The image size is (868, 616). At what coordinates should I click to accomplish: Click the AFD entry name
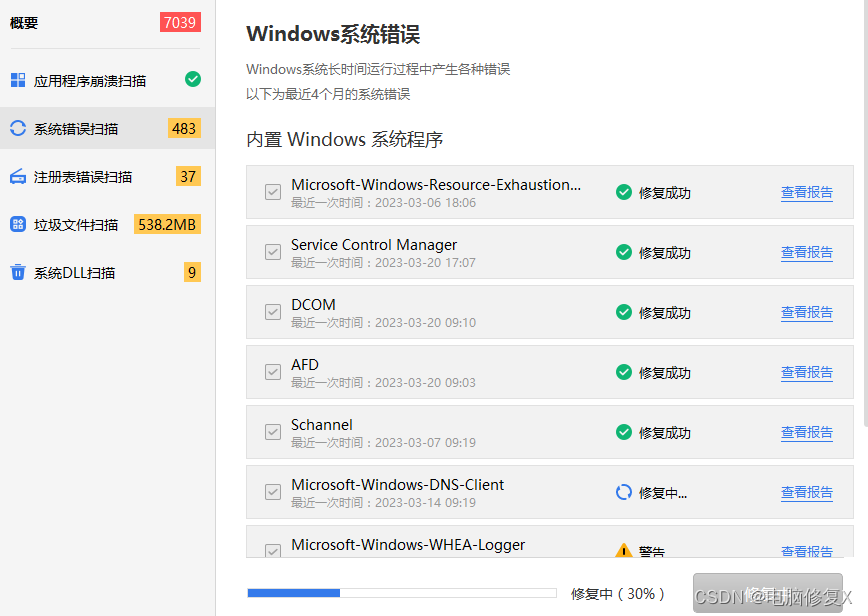pos(305,365)
